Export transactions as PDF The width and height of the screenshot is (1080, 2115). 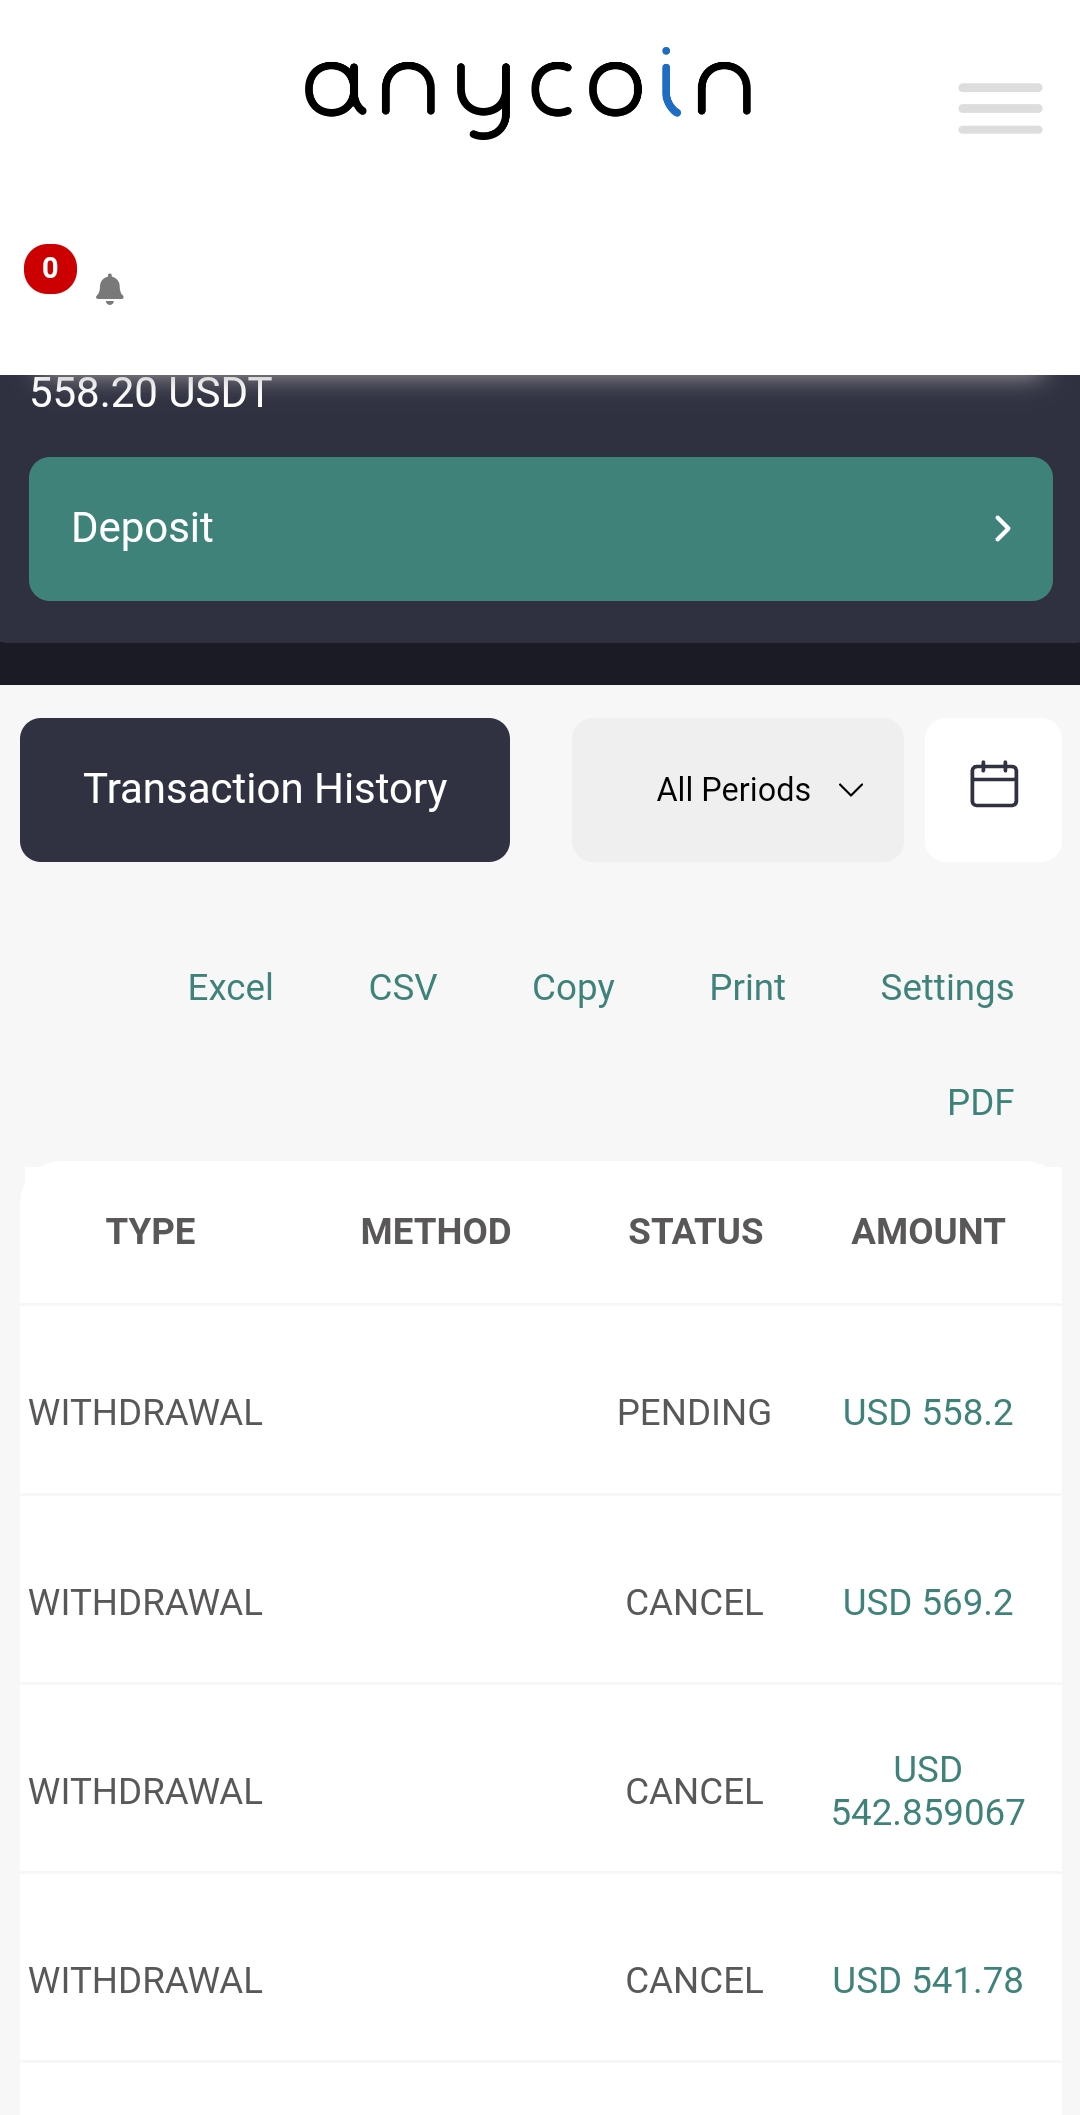980,1103
